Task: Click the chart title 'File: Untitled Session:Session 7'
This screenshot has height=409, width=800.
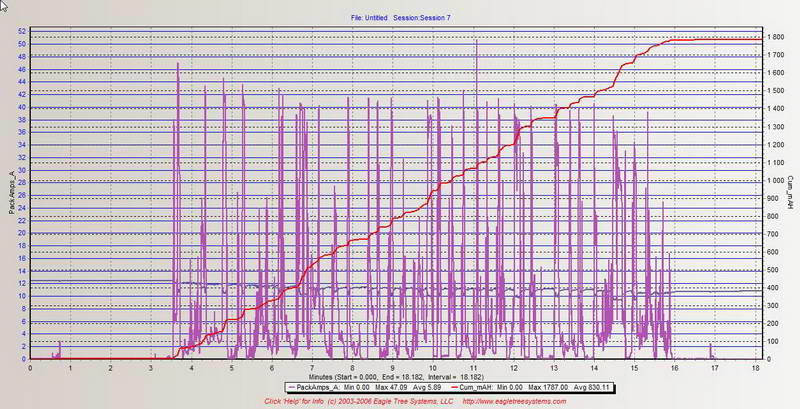Action: (401, 17)
